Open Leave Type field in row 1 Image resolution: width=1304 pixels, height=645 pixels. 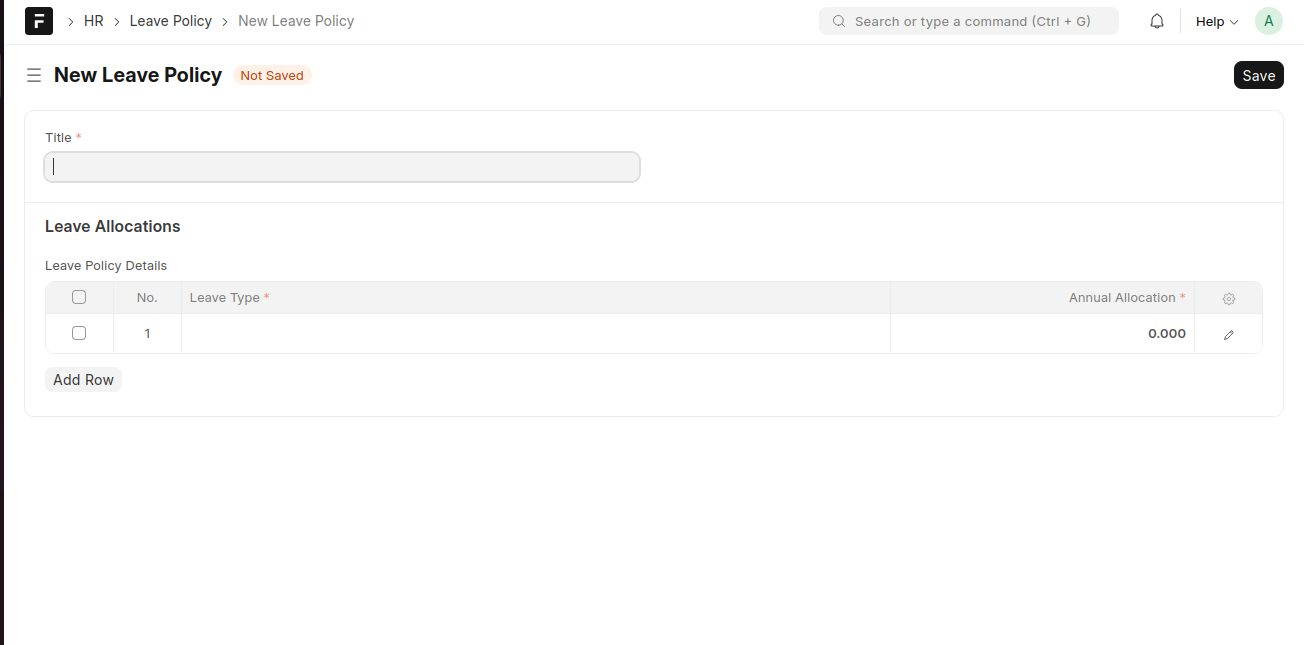[535, 334]
